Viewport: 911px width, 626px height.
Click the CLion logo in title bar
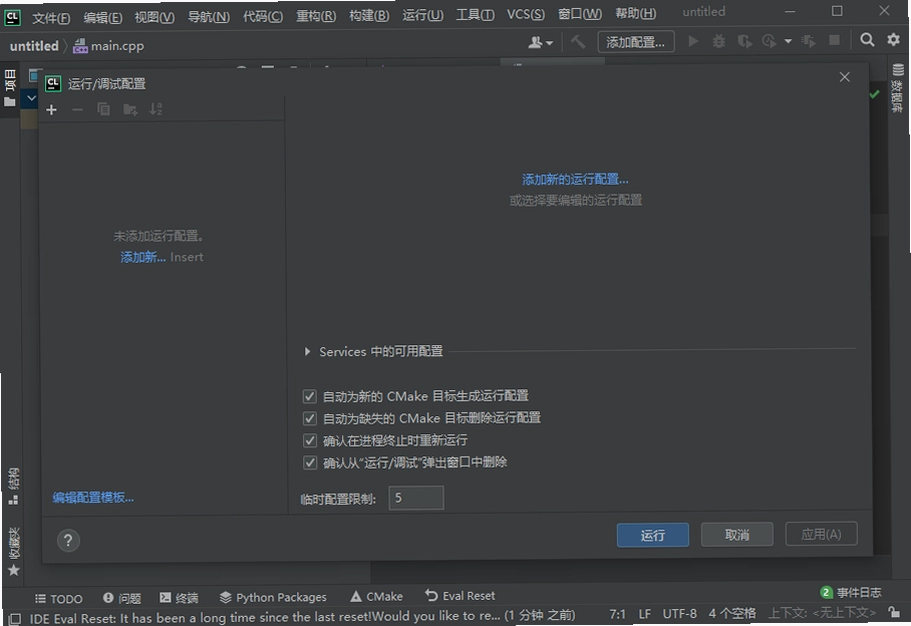(12, 17)
